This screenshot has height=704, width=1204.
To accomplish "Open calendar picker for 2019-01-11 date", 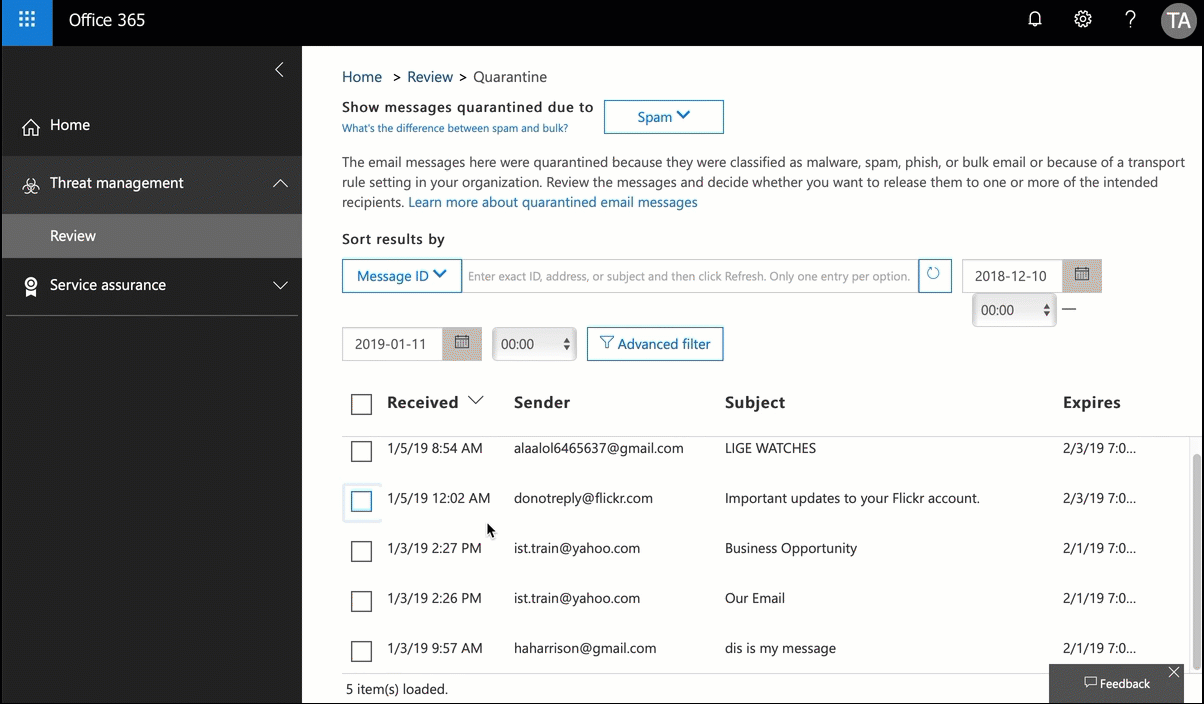I will (x=462, y=343).
